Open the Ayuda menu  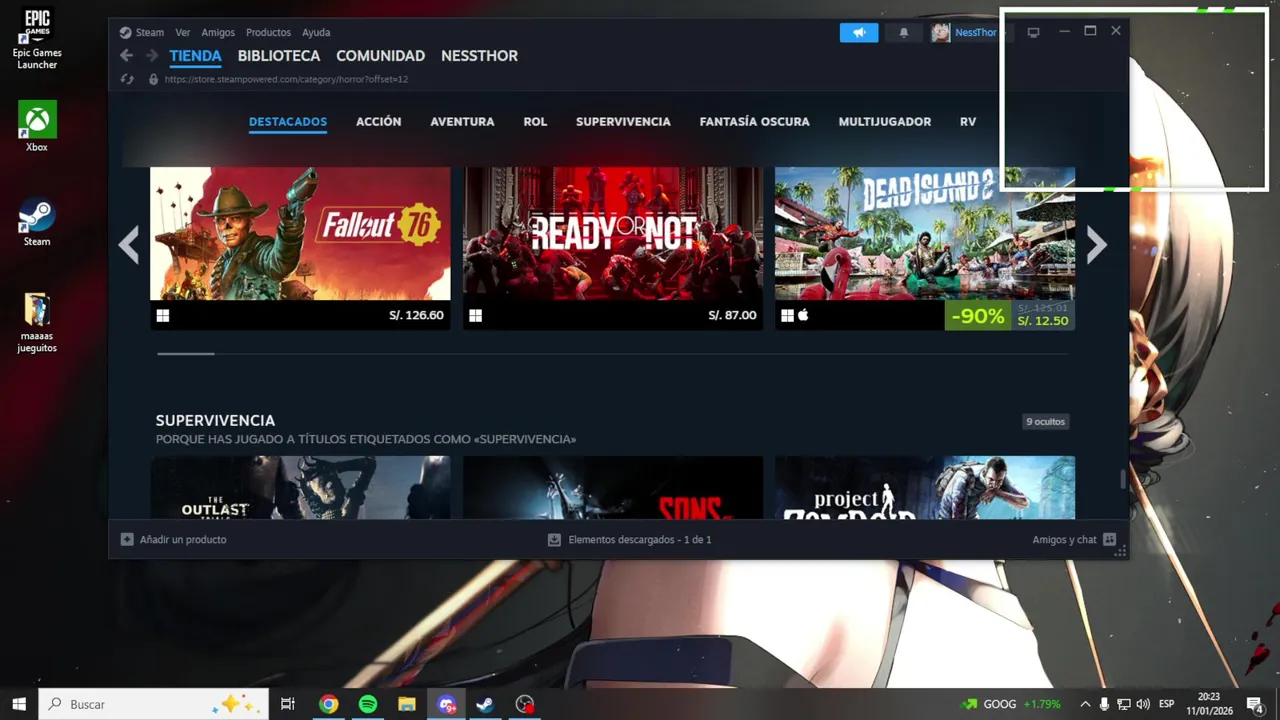316,32
